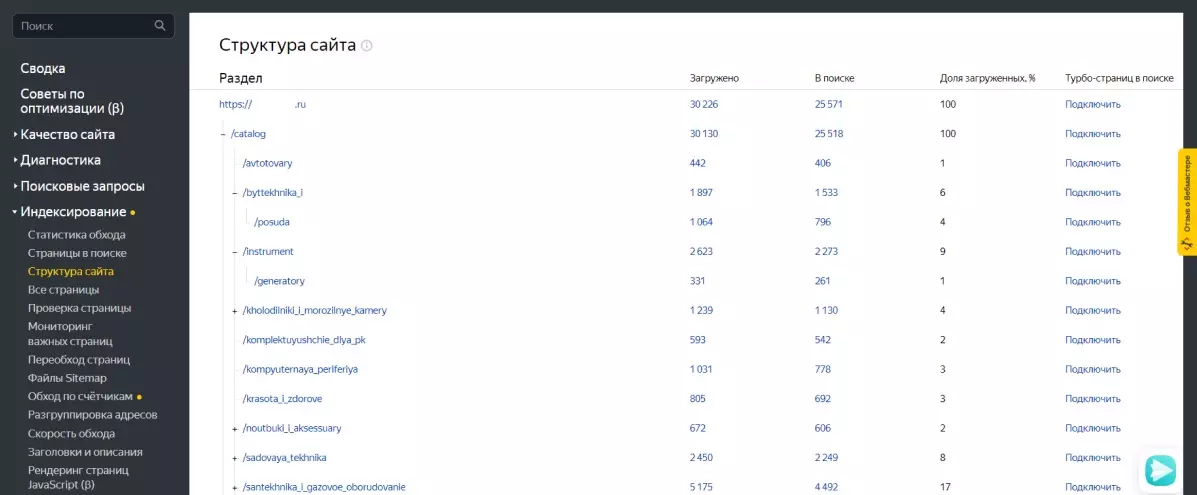Focus the Поиск search field
The image size is (1197, 495).
pyautogui.click(x=93, y=25)
